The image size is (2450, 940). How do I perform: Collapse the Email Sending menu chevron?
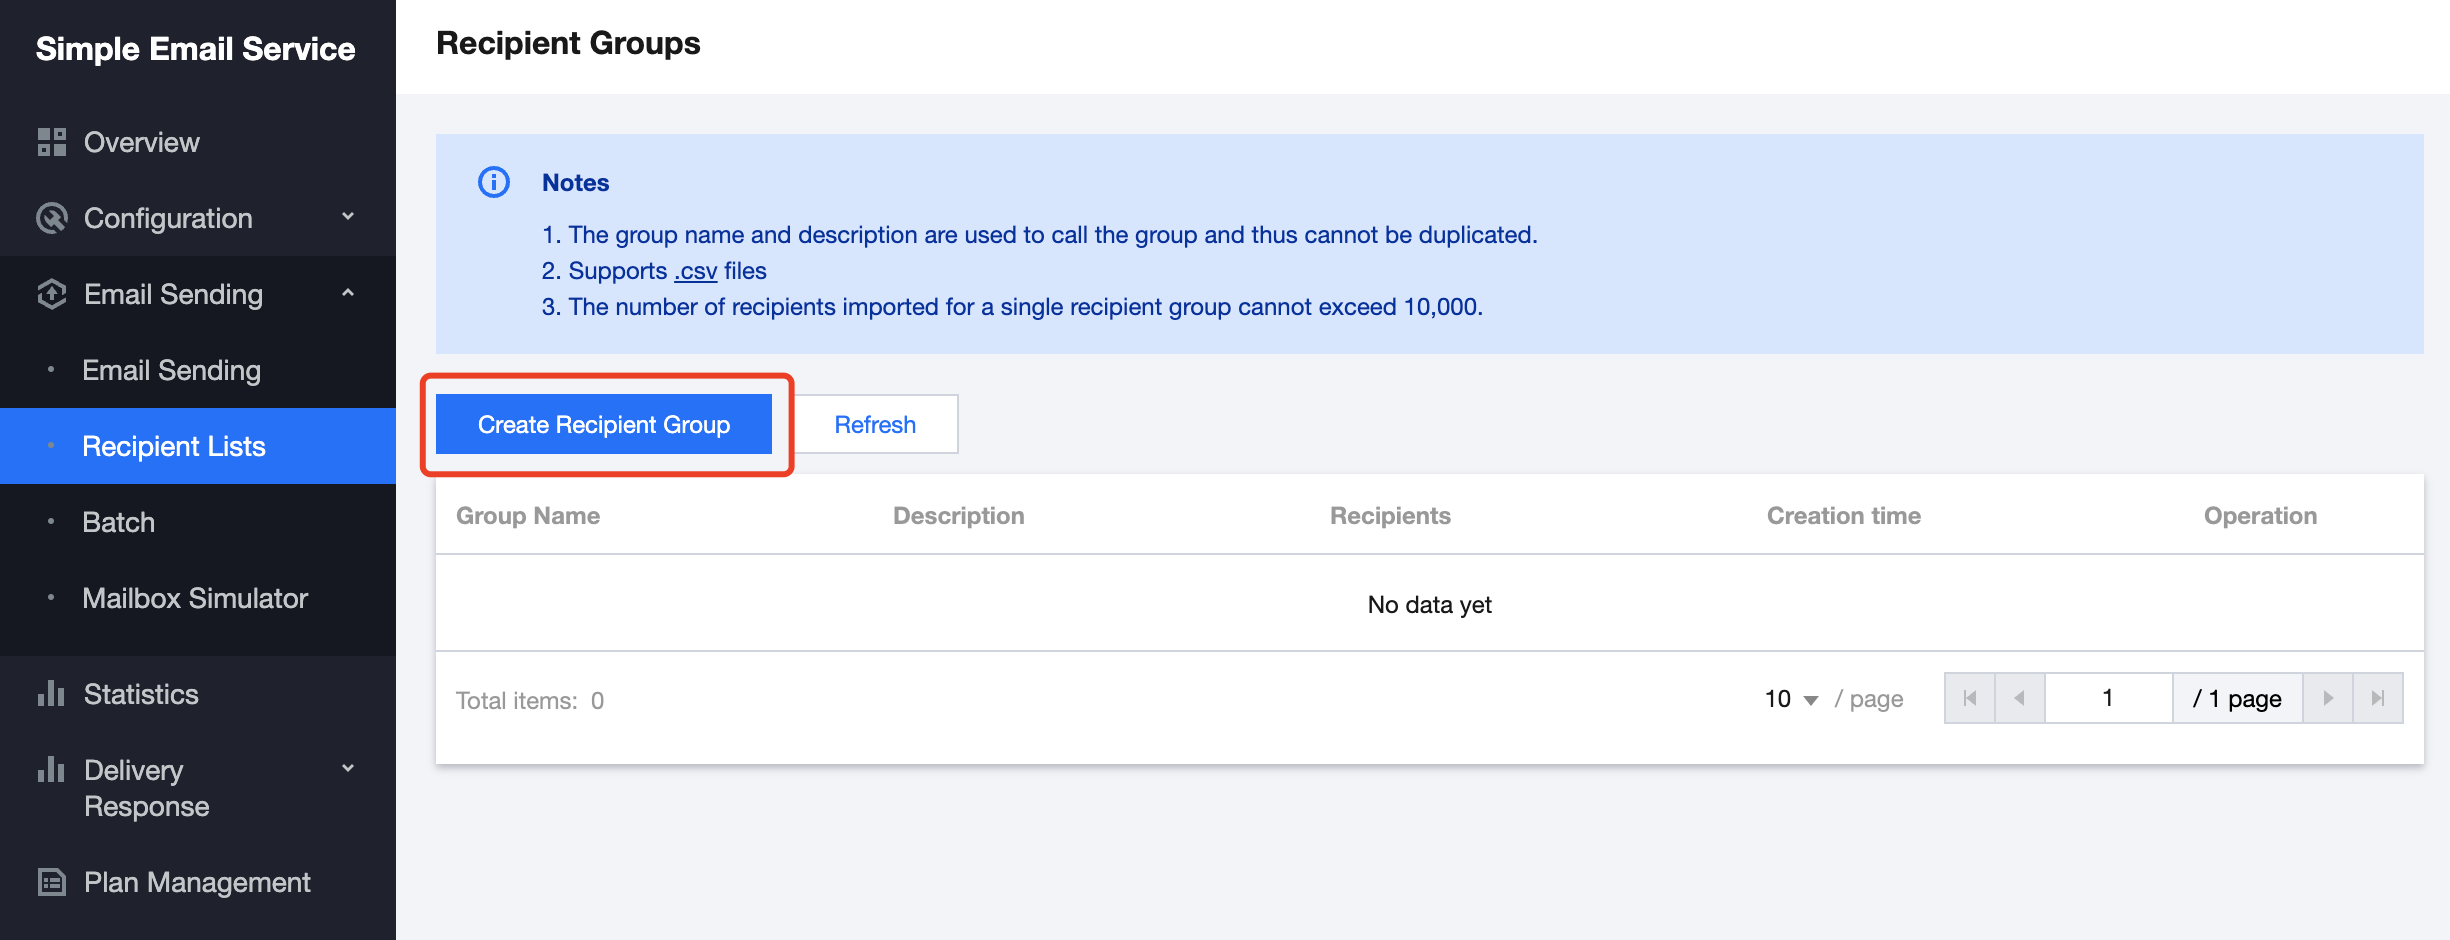pyautogui.click(x=348, y=293)
